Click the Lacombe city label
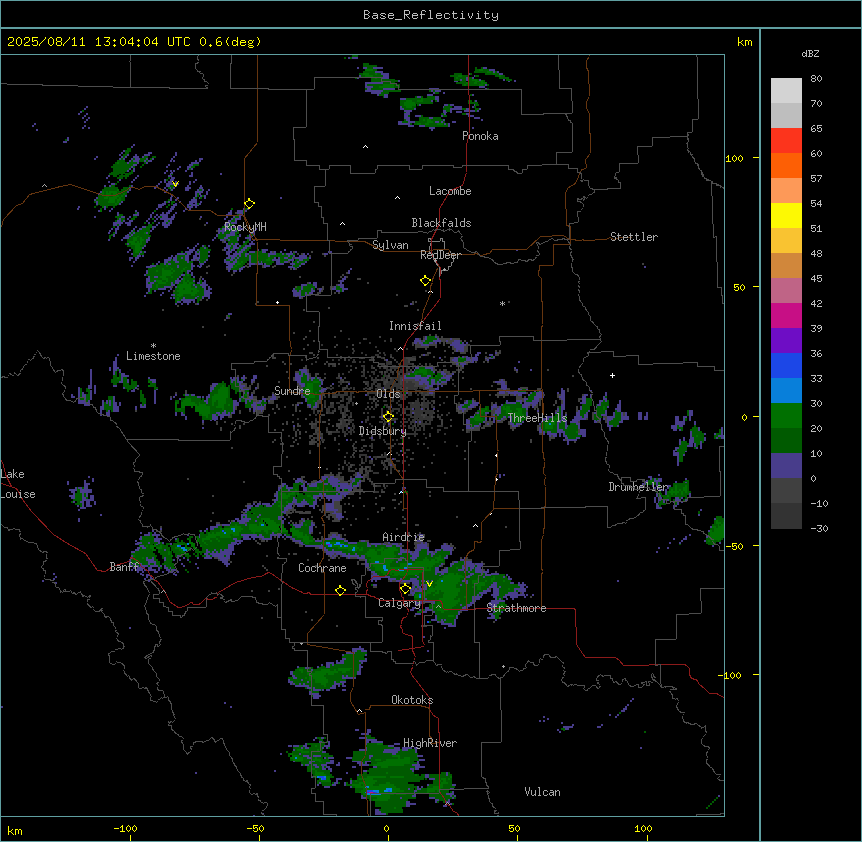This screenshot has height=842, width=862. click(x=450, y=191)
